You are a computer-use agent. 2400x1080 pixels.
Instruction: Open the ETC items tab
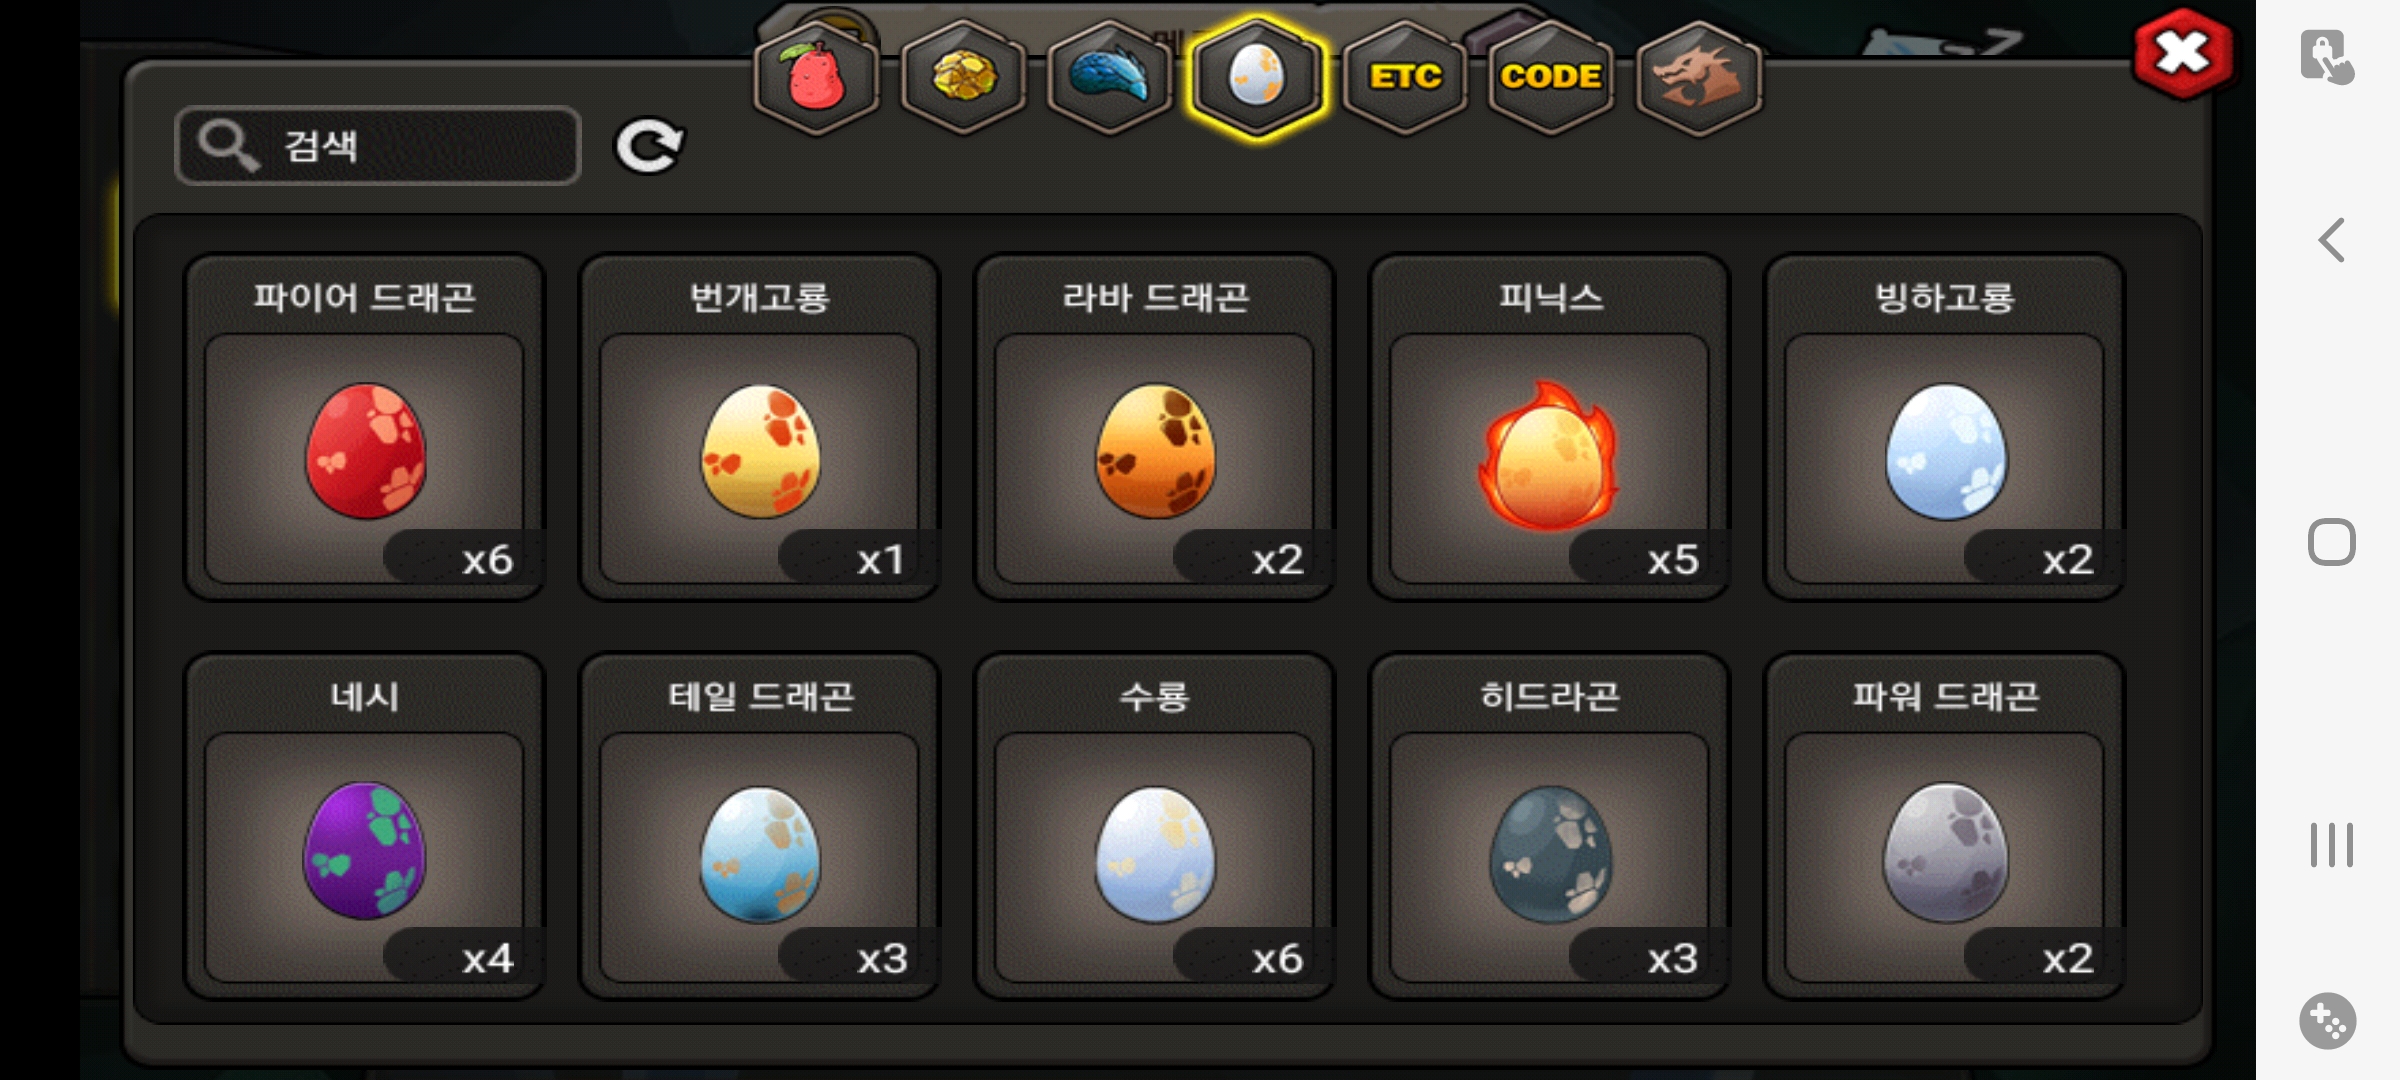[x=1405, y=77]
